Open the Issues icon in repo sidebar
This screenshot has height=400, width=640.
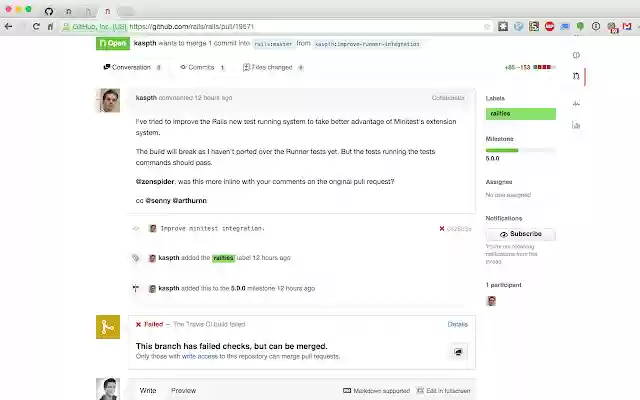pyautogui.click(x=576, y=55)
